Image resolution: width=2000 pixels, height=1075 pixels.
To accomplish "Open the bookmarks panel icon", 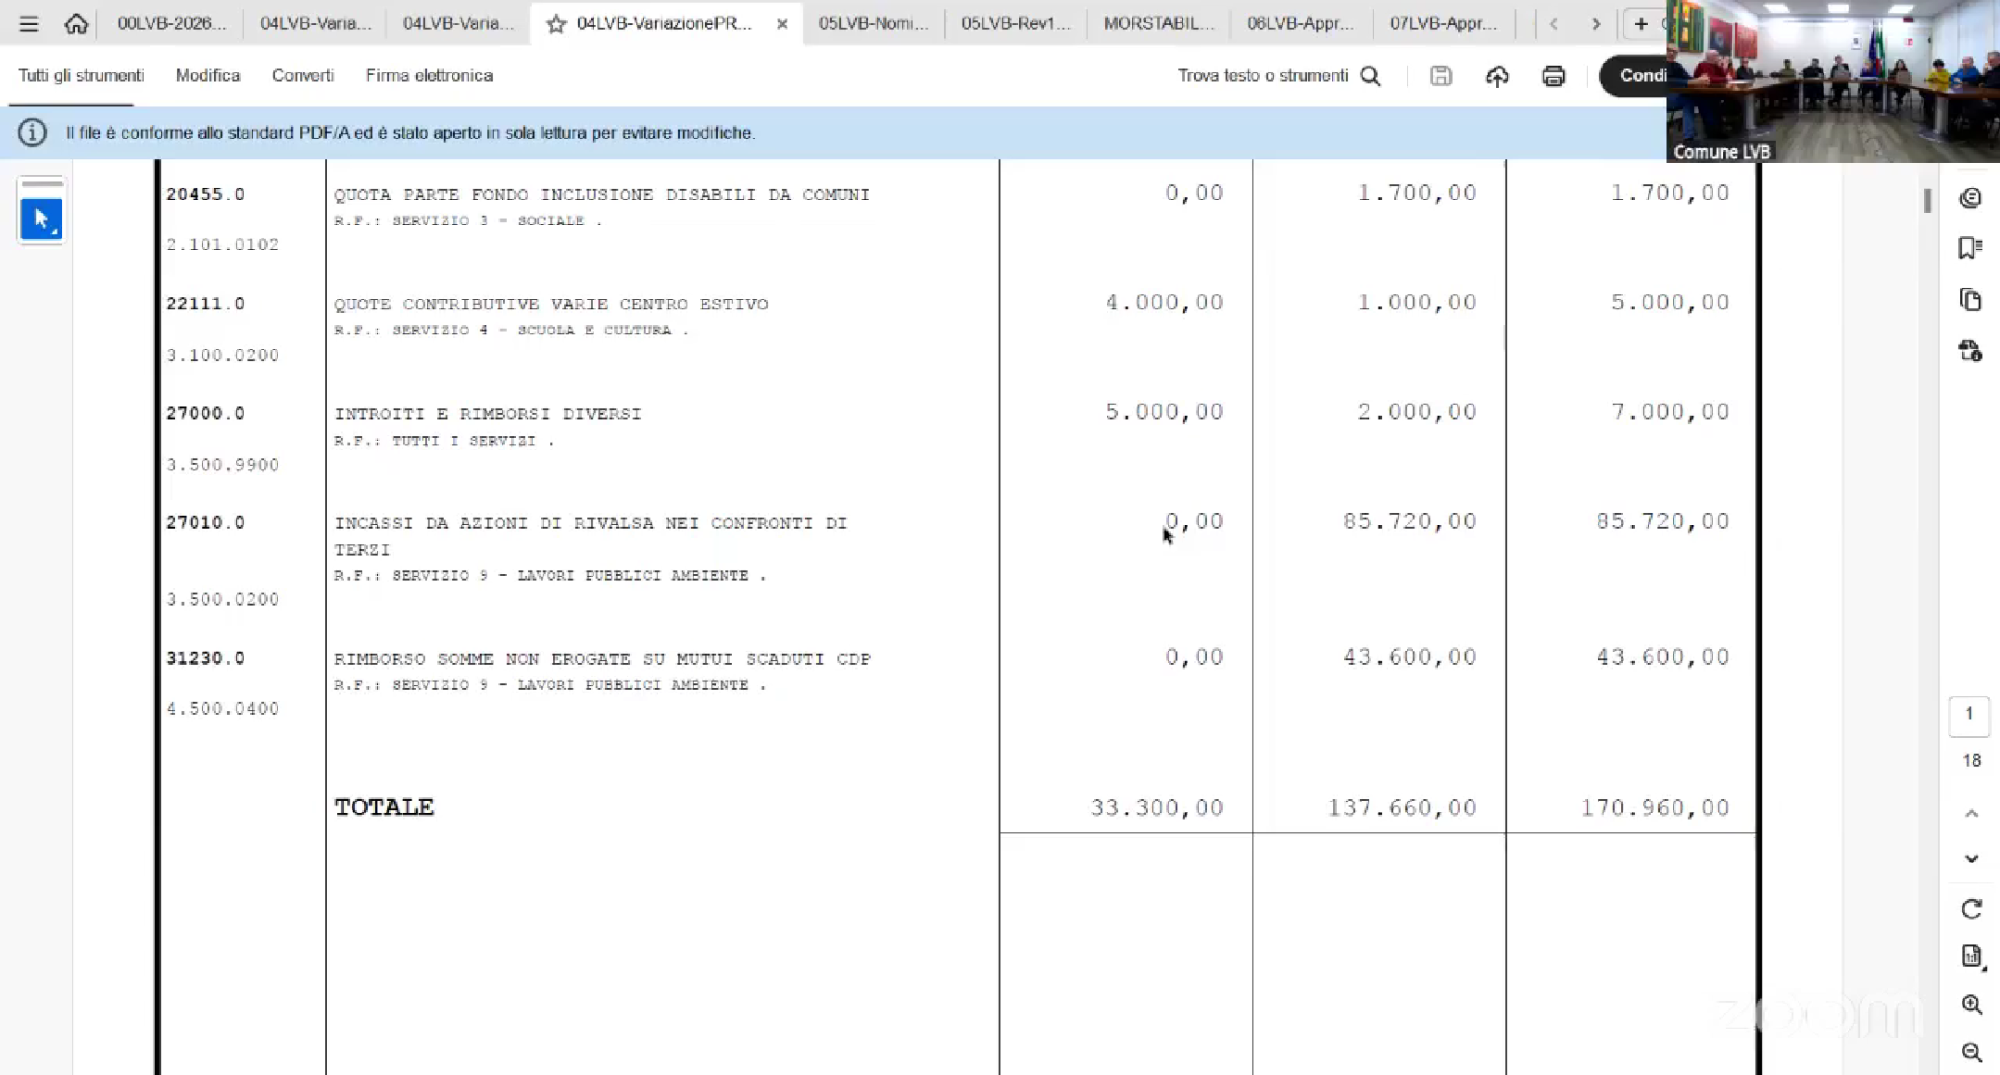I will coord(1970,248).
